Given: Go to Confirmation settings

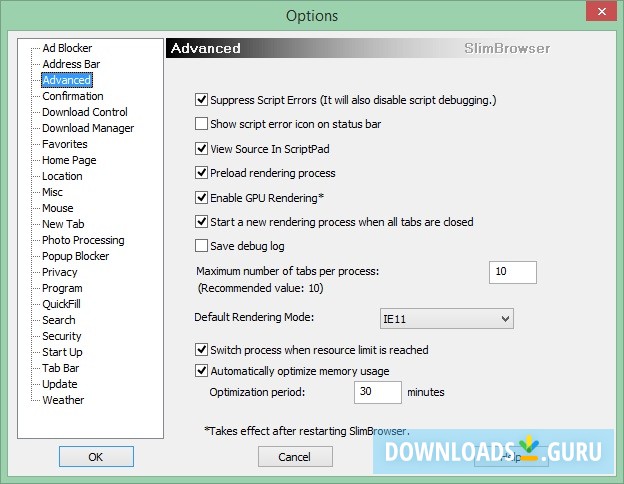Looking at the screenshot, I should (x=73, y=96).
